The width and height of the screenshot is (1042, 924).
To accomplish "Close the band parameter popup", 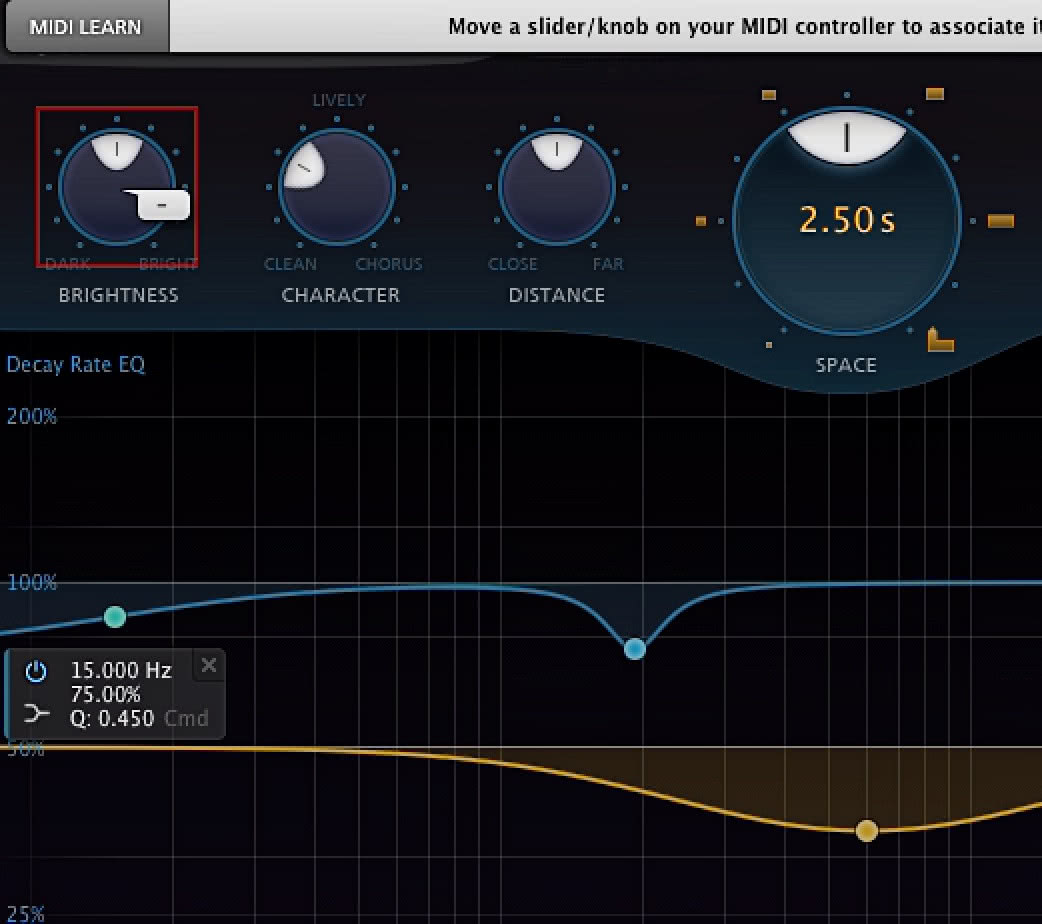I will 209,665.
